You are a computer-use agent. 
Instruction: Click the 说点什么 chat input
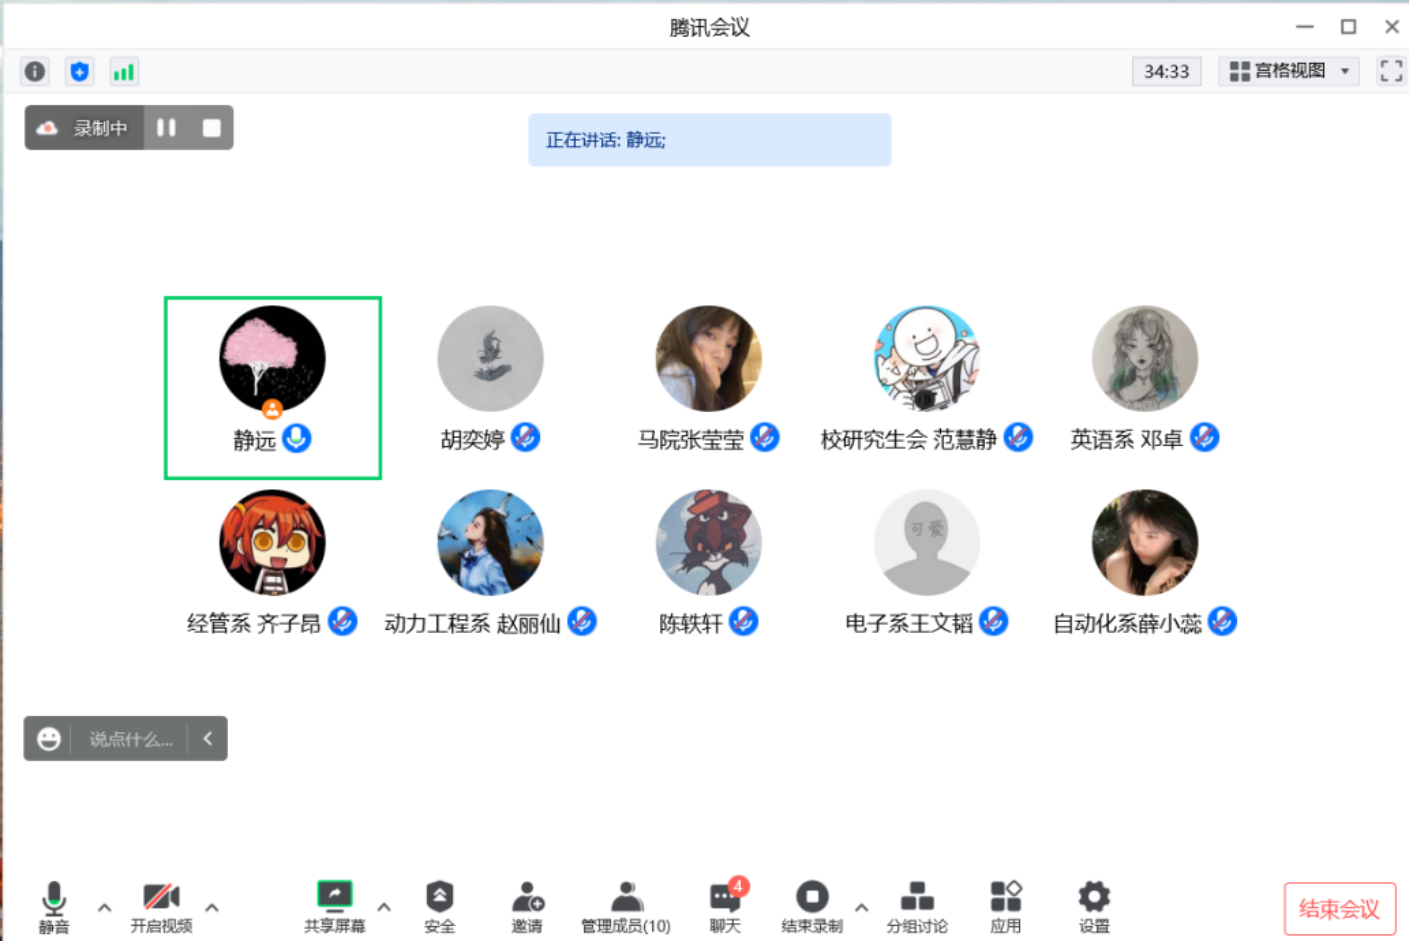pyautogui.click(x=131, y=739)
